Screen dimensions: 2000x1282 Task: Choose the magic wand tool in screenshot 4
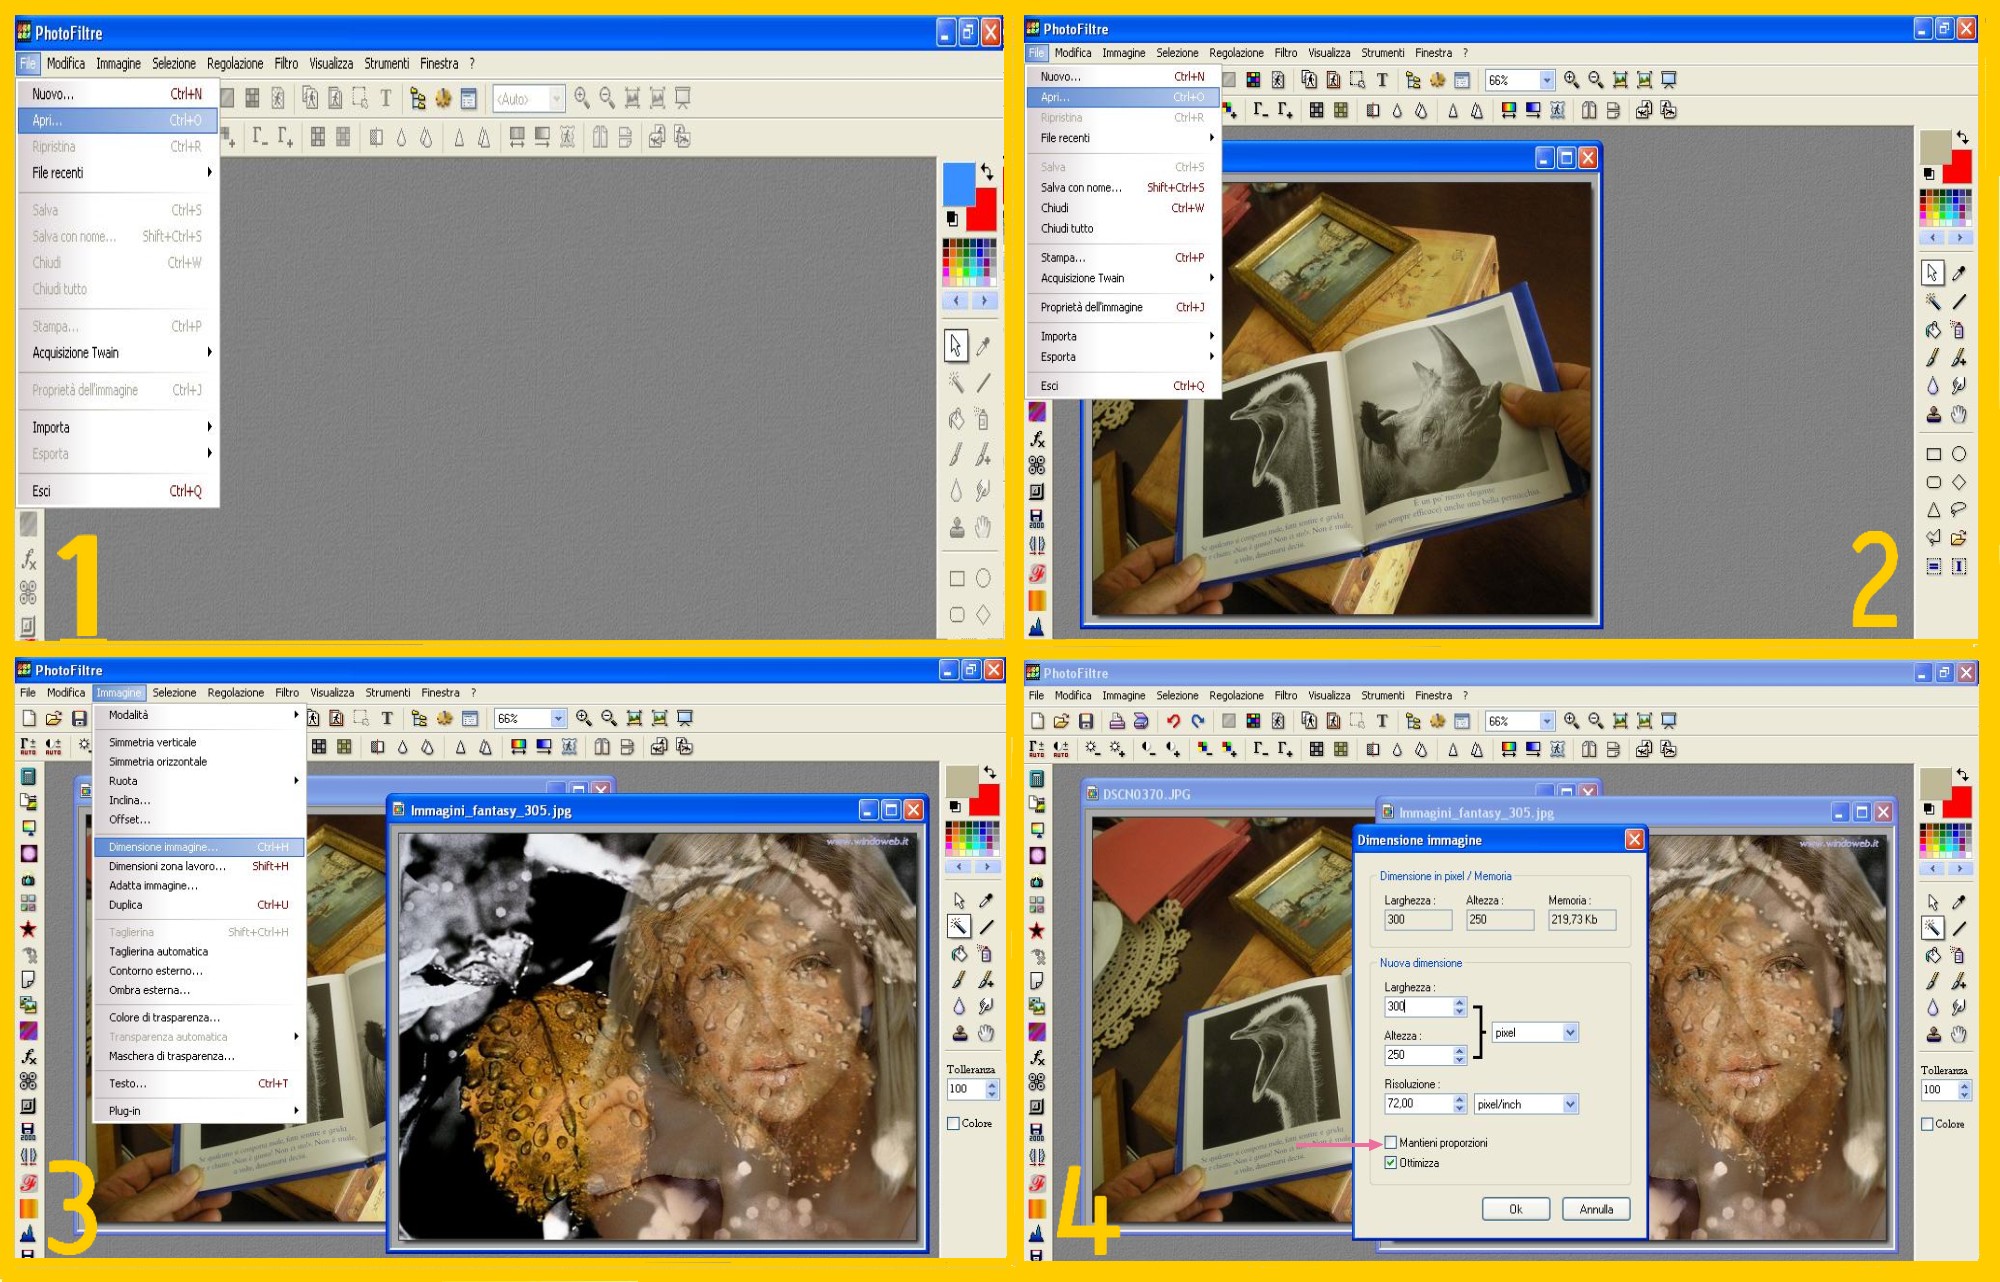pyautogui.click(x=1932, y=928)
